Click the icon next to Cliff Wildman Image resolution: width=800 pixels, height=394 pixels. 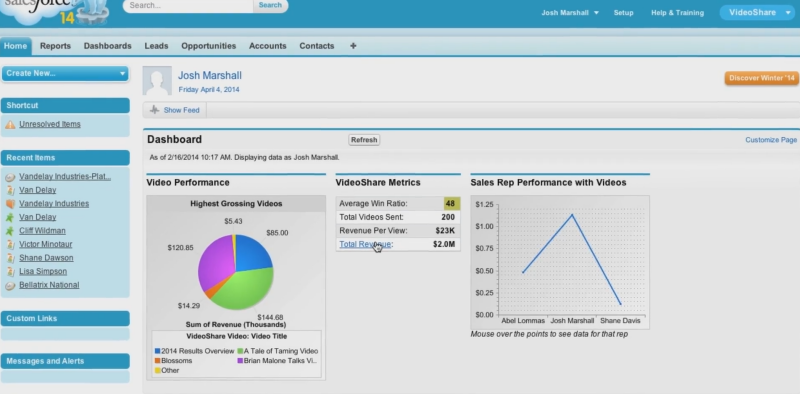coord(10,231)
